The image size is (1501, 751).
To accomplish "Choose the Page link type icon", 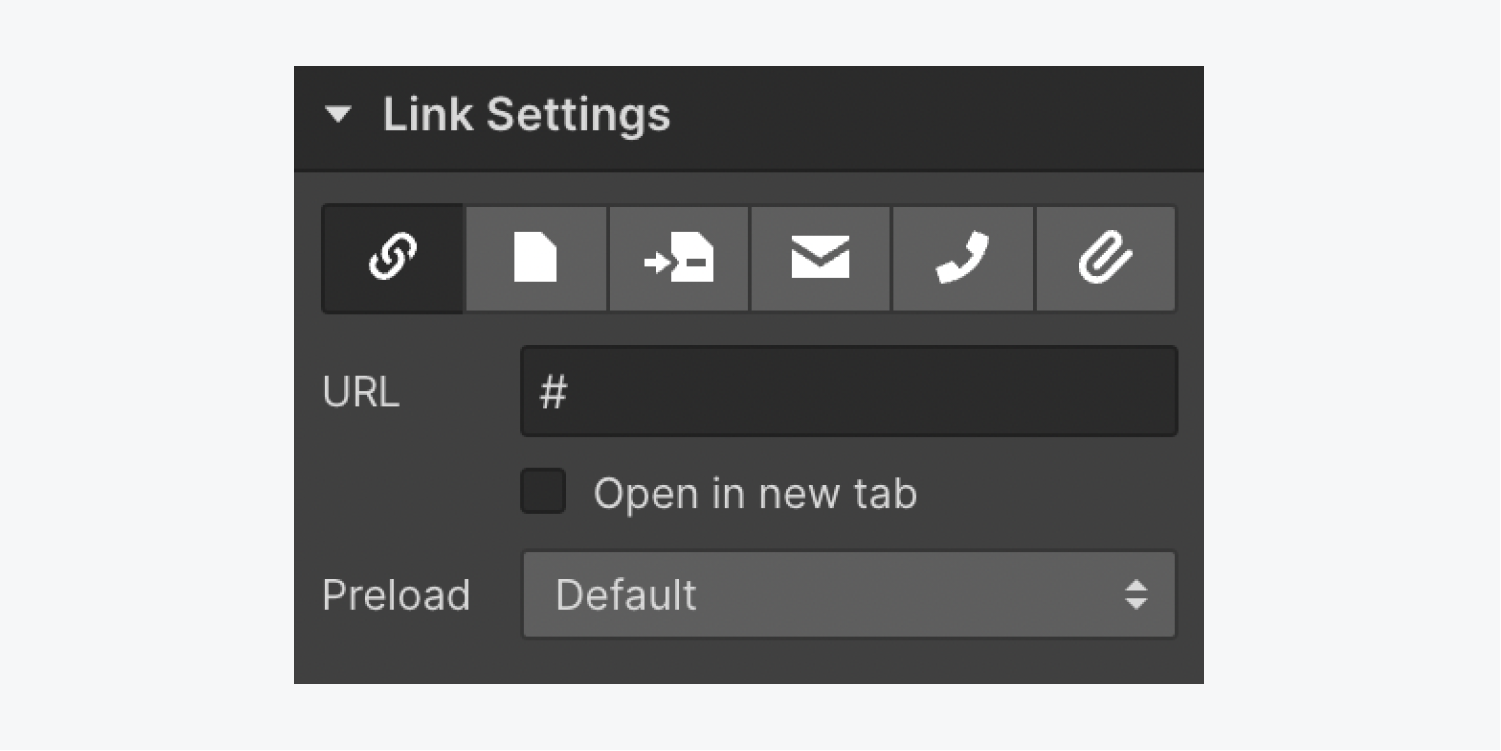I will (536, 259).
